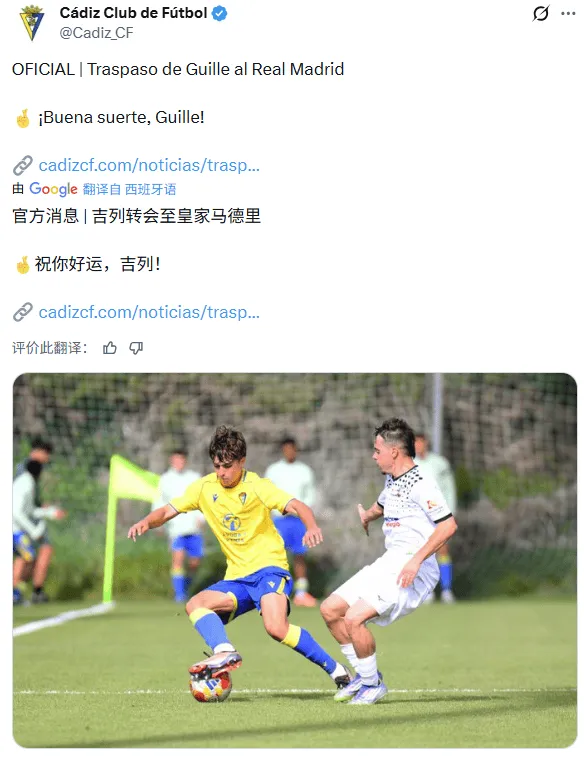Click the '翻译自 西班牙语' translation label
584x761 pixels.
click(x=129, y=189)
